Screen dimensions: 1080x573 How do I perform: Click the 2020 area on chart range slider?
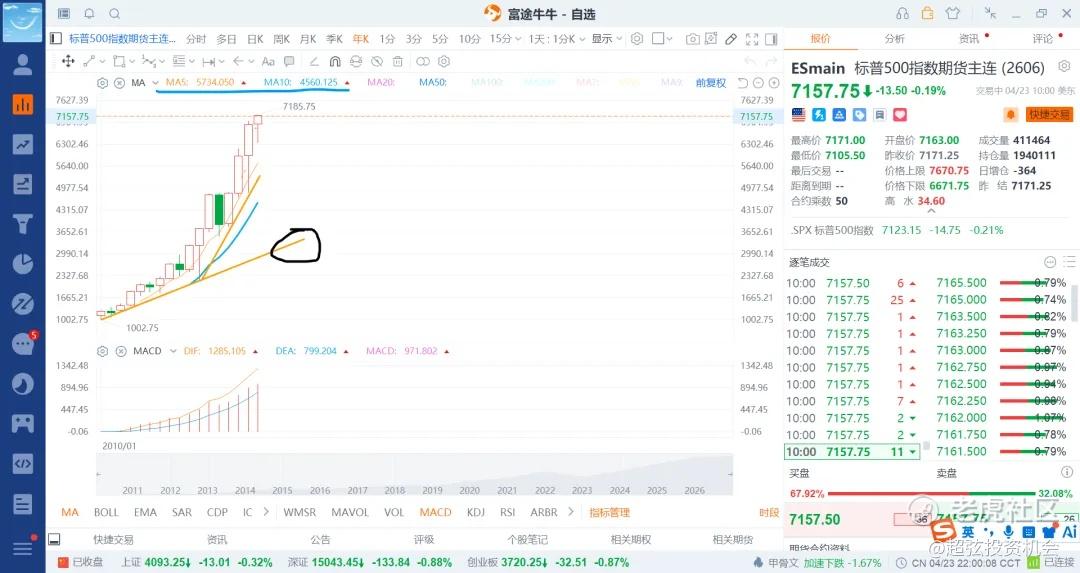(469, 490)
